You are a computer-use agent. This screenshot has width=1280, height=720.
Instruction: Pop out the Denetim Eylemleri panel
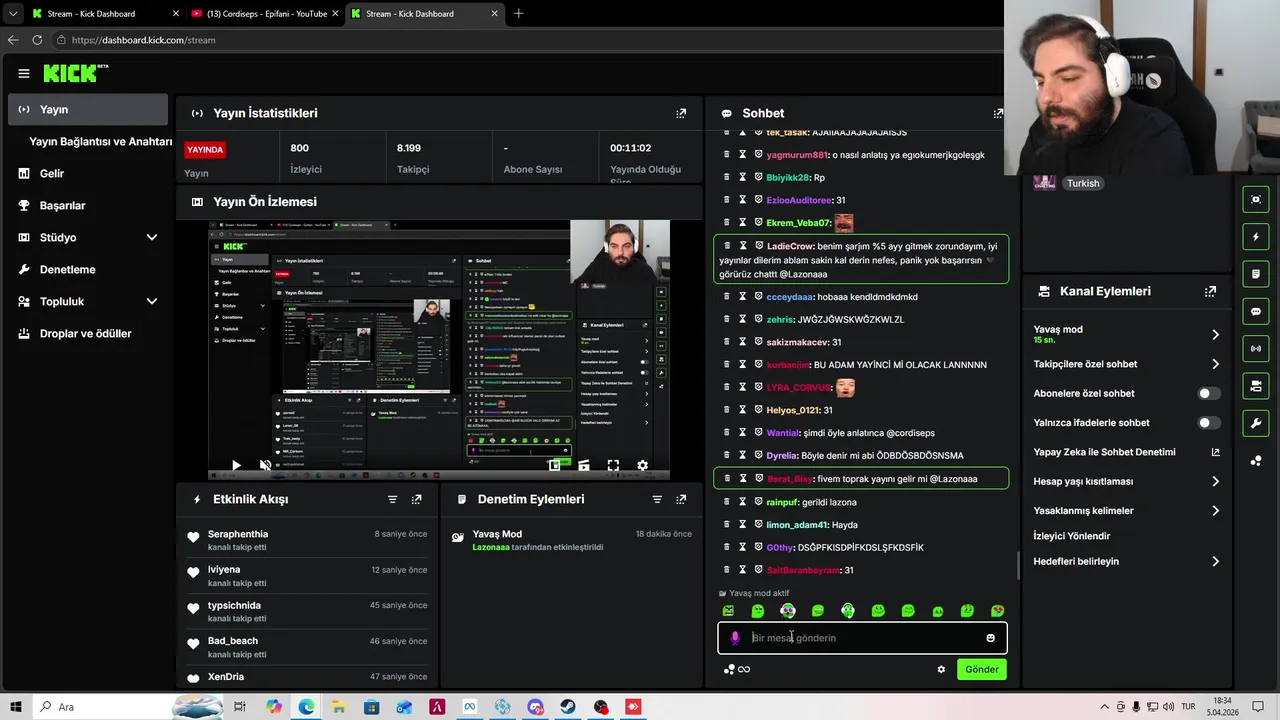click(x=681, y=499)
